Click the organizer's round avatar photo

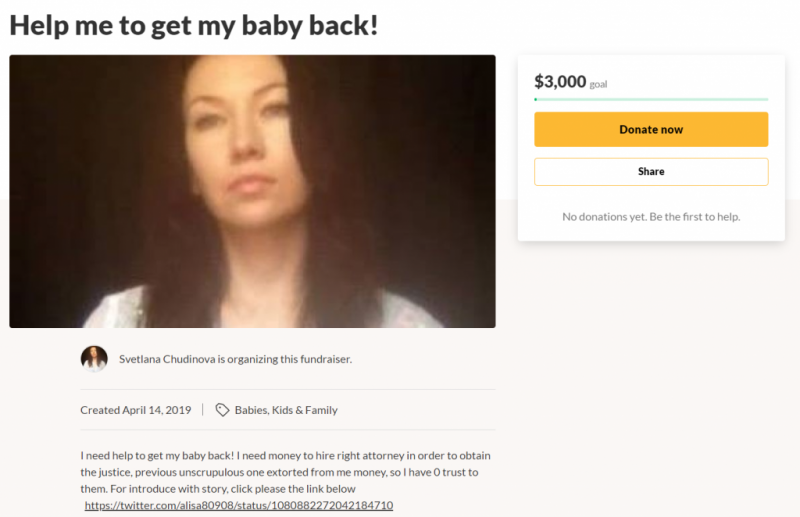point(94,359)
